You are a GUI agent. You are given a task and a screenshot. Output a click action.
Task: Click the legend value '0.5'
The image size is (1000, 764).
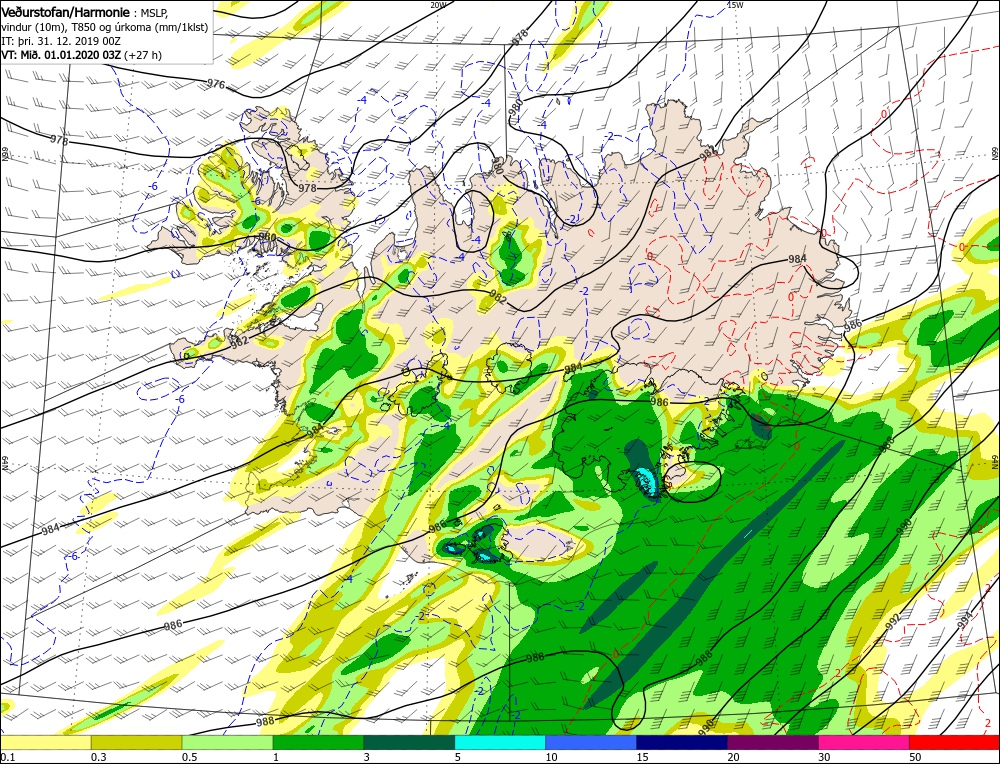189,757
